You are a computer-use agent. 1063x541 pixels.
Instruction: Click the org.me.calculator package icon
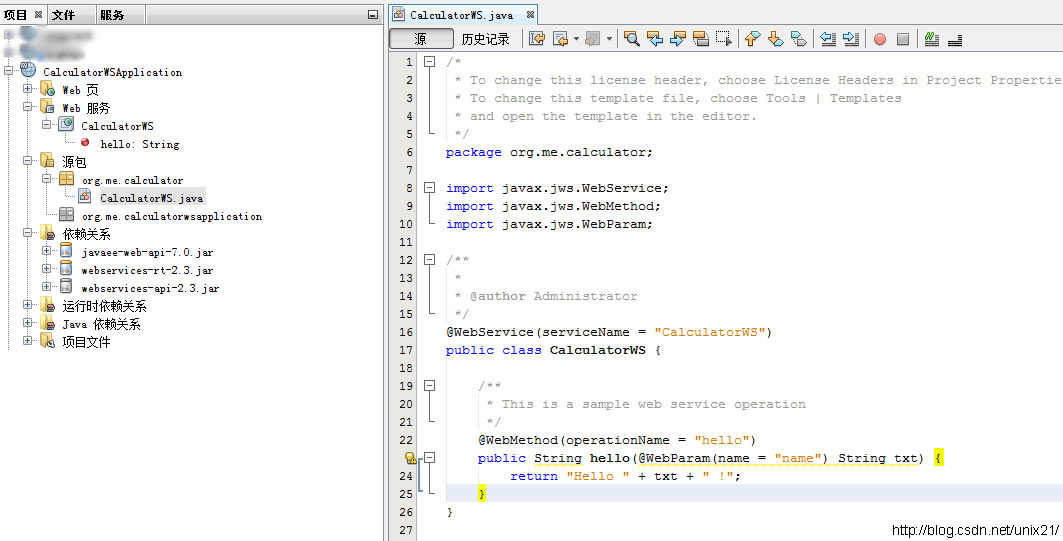tap(66, 178)
